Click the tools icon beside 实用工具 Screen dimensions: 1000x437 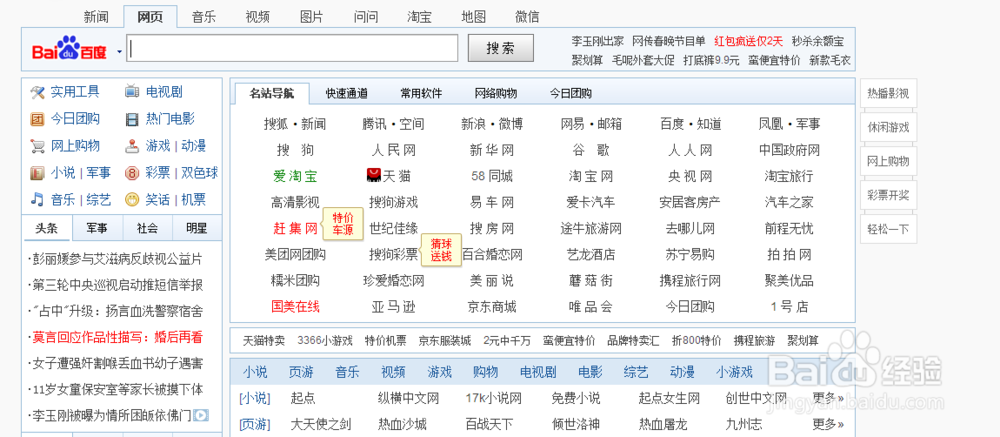[x=38, y=92]
